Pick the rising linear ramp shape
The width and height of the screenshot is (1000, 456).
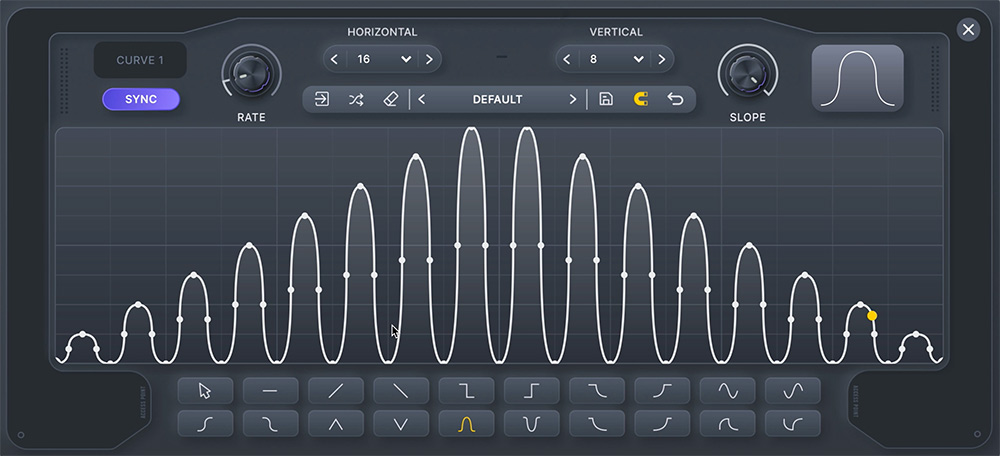coord(335,391)
